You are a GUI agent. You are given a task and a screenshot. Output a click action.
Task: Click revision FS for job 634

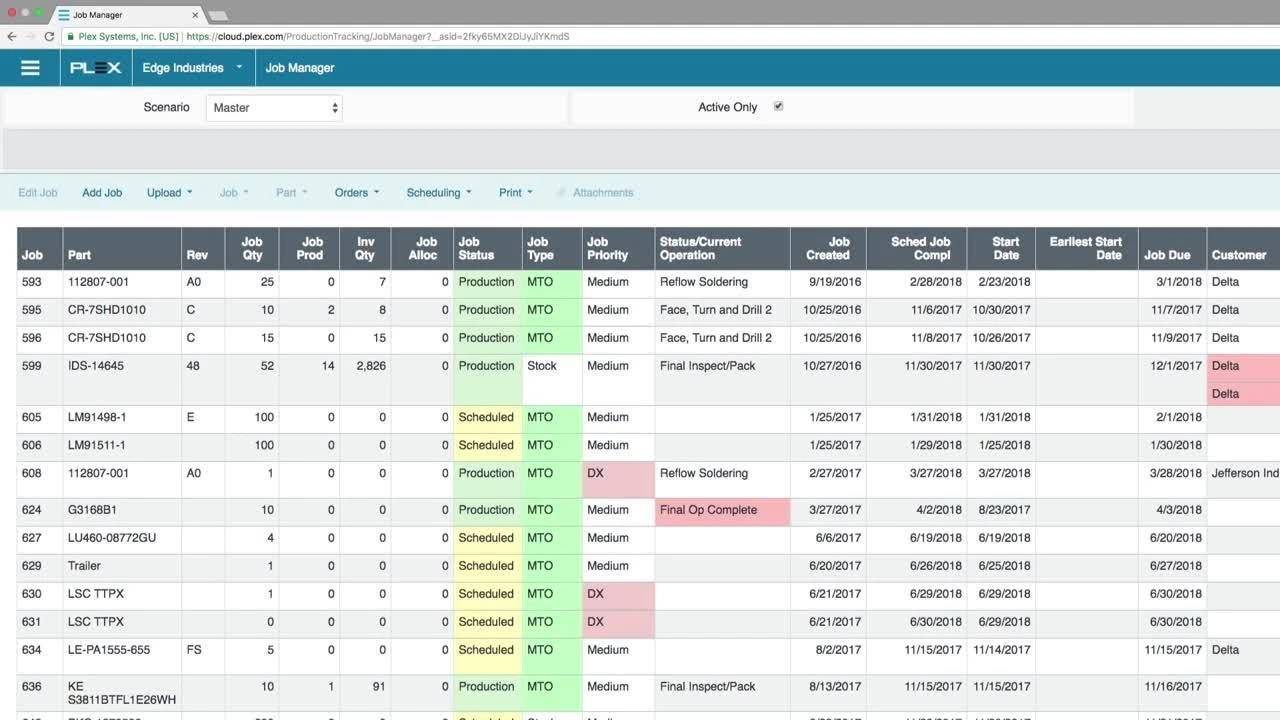194,650
